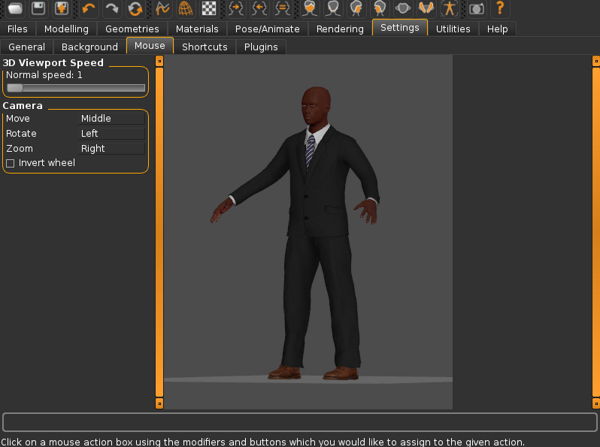The image size is (600, 447).
Task: Click the bottom command input field
Action: (299, 422)
